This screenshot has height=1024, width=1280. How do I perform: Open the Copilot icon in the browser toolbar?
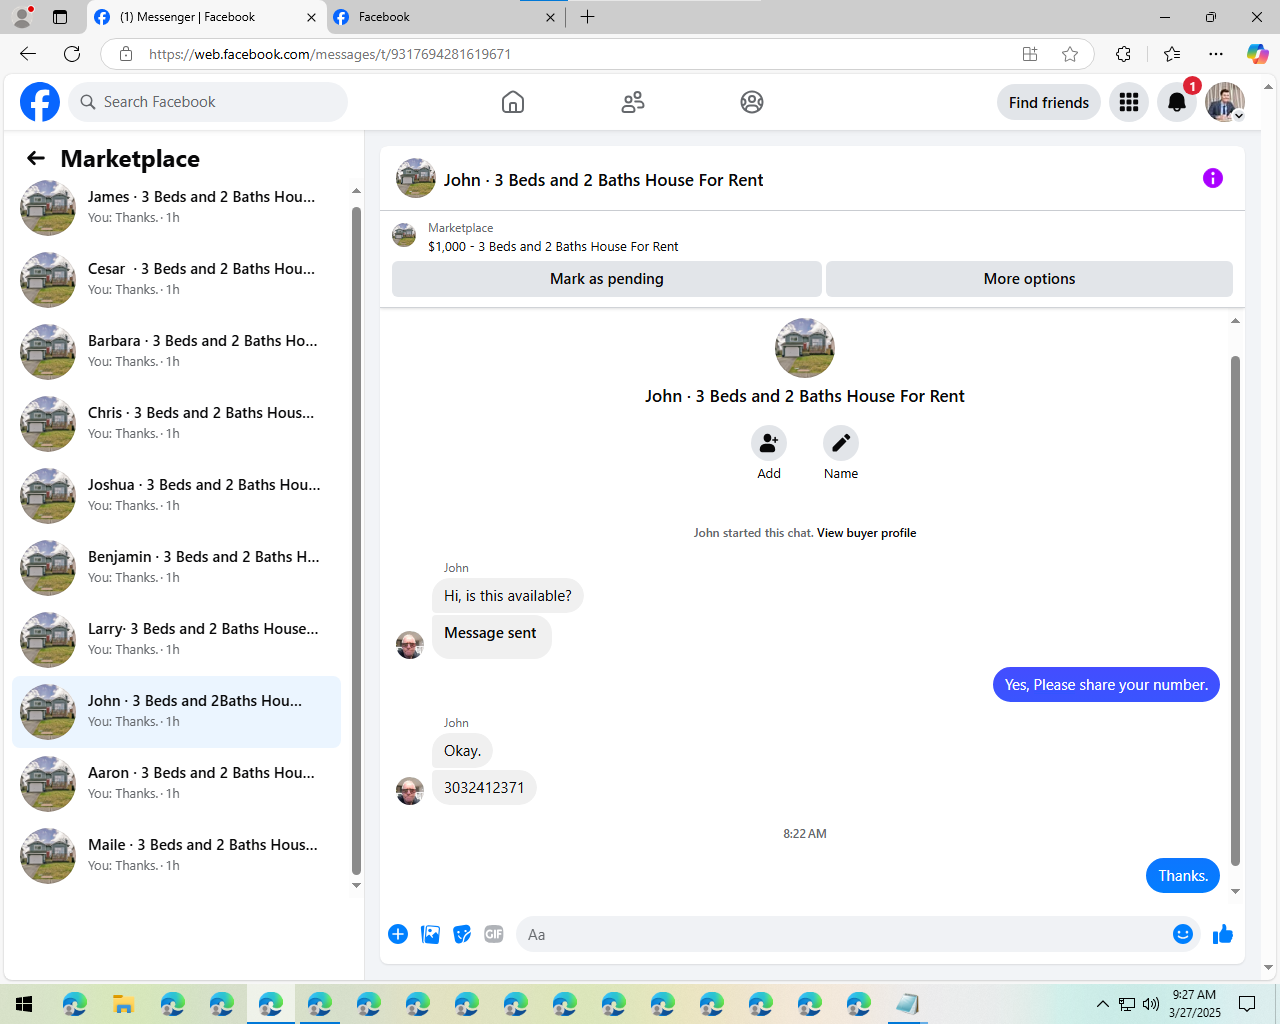click(x=1257, y=54)
